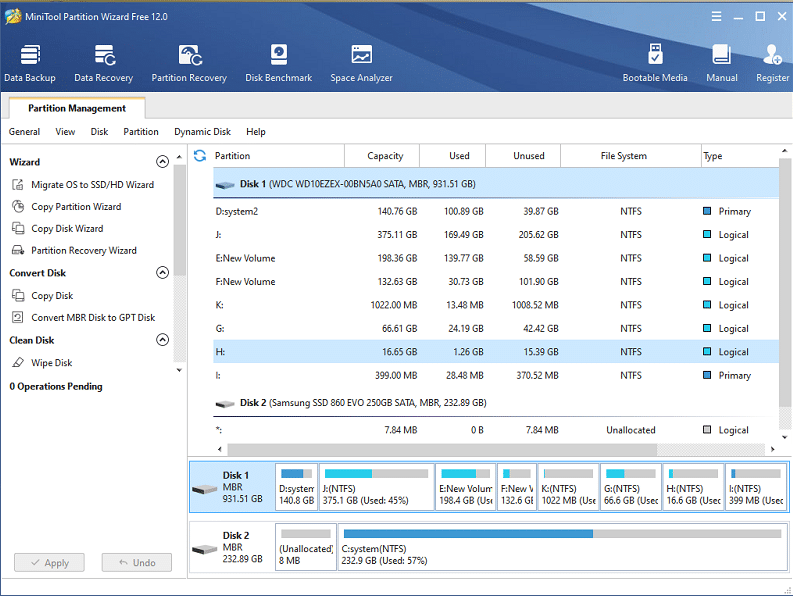Screen dimensions: 793x596
Task: Click the Migrate OS to SSD/HD Wizard icon
Action: [x=18, y=185]
